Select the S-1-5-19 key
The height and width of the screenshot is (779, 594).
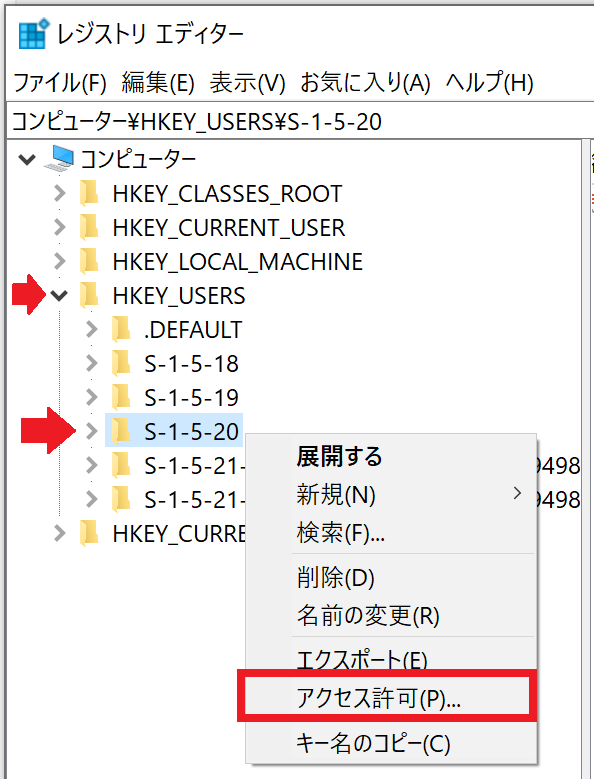(x=191, y=397)
